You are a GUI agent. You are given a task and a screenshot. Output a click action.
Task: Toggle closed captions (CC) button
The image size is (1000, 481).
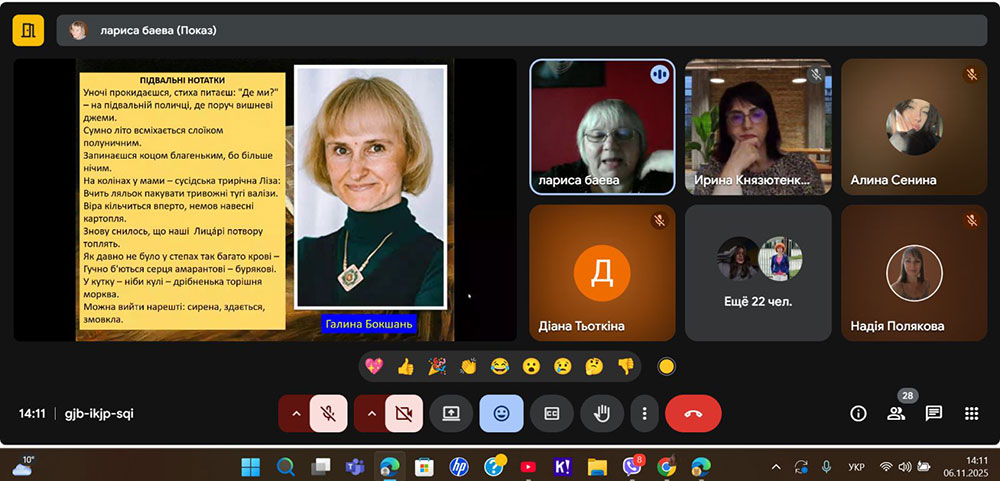click(x=551, y=413)
